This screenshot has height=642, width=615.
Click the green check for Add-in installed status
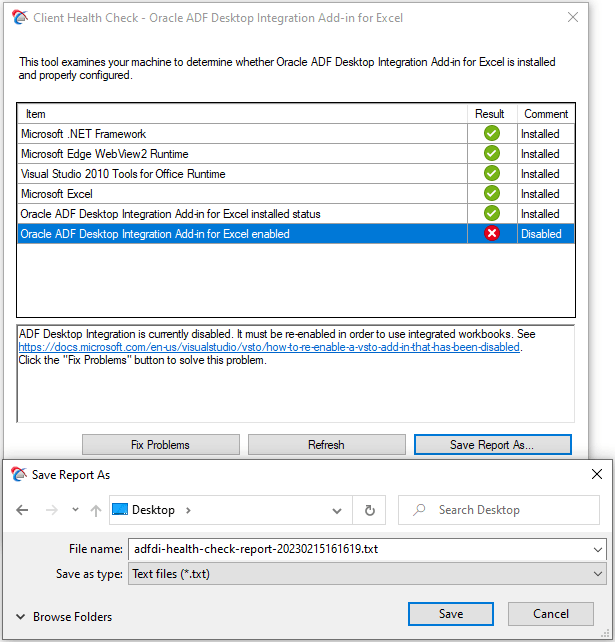click(x=492, y=213)
